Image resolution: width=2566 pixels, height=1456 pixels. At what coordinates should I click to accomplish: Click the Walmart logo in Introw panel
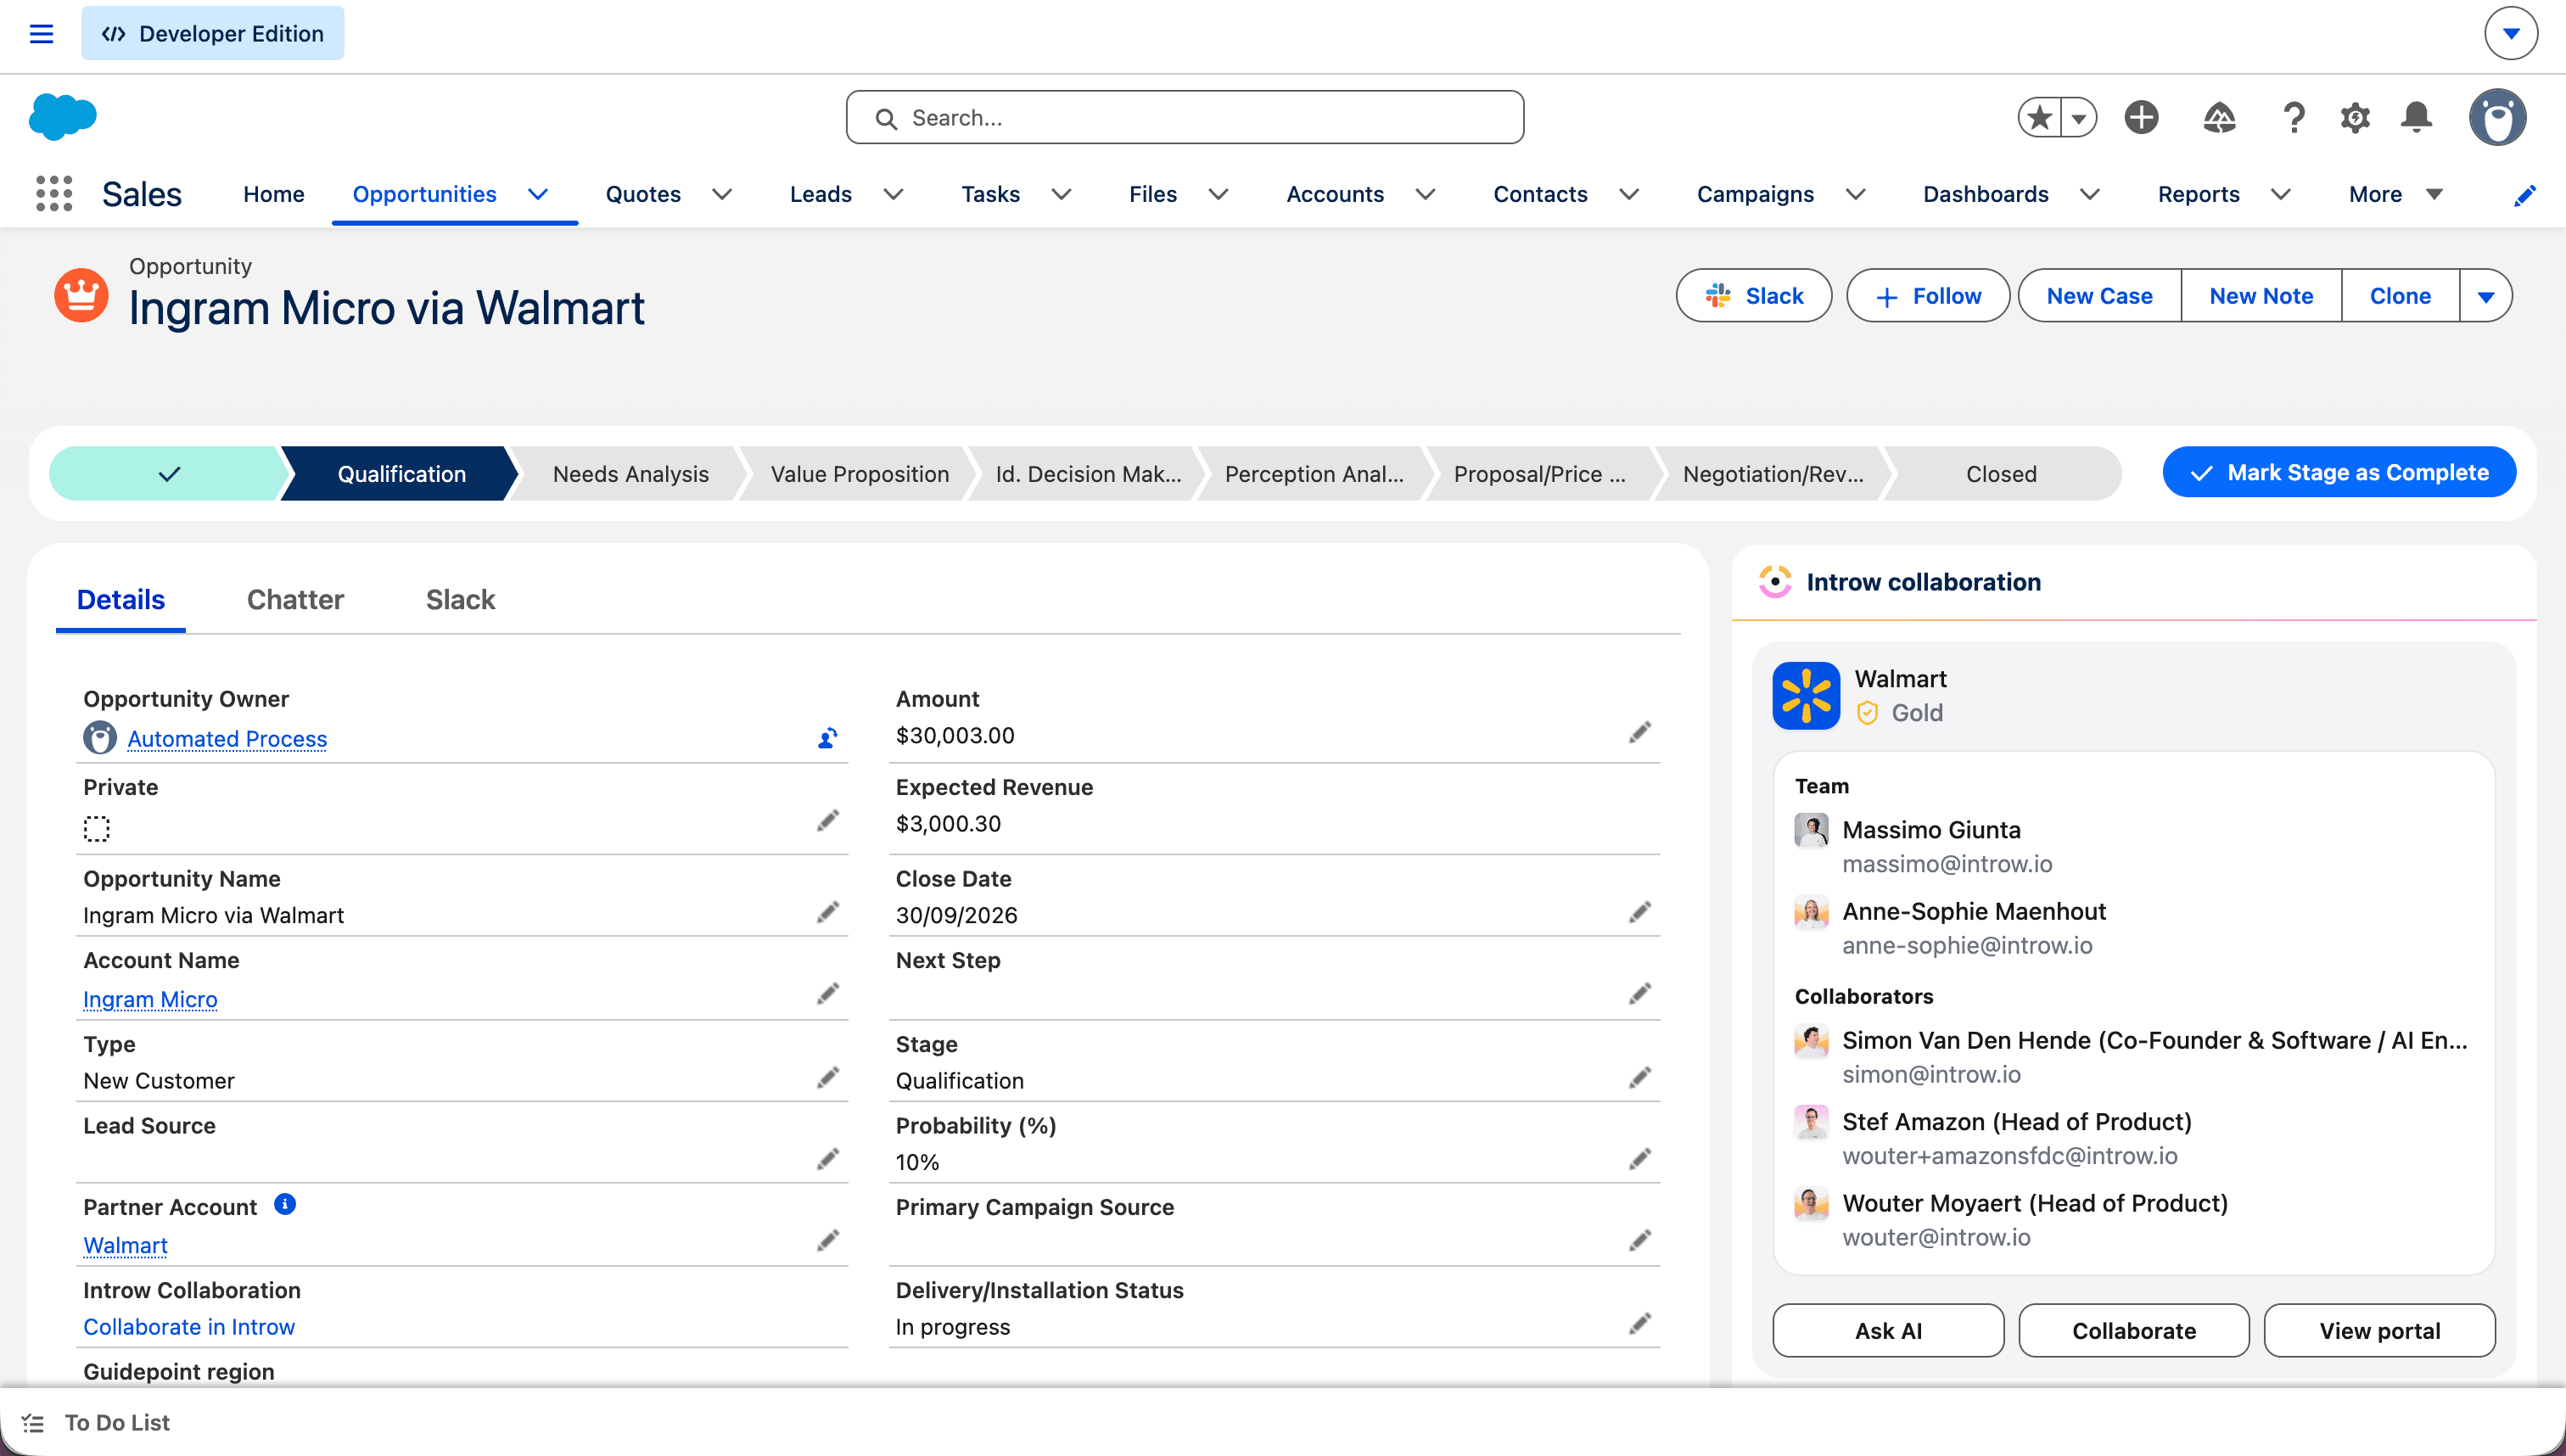click(x=1806, y=695)
